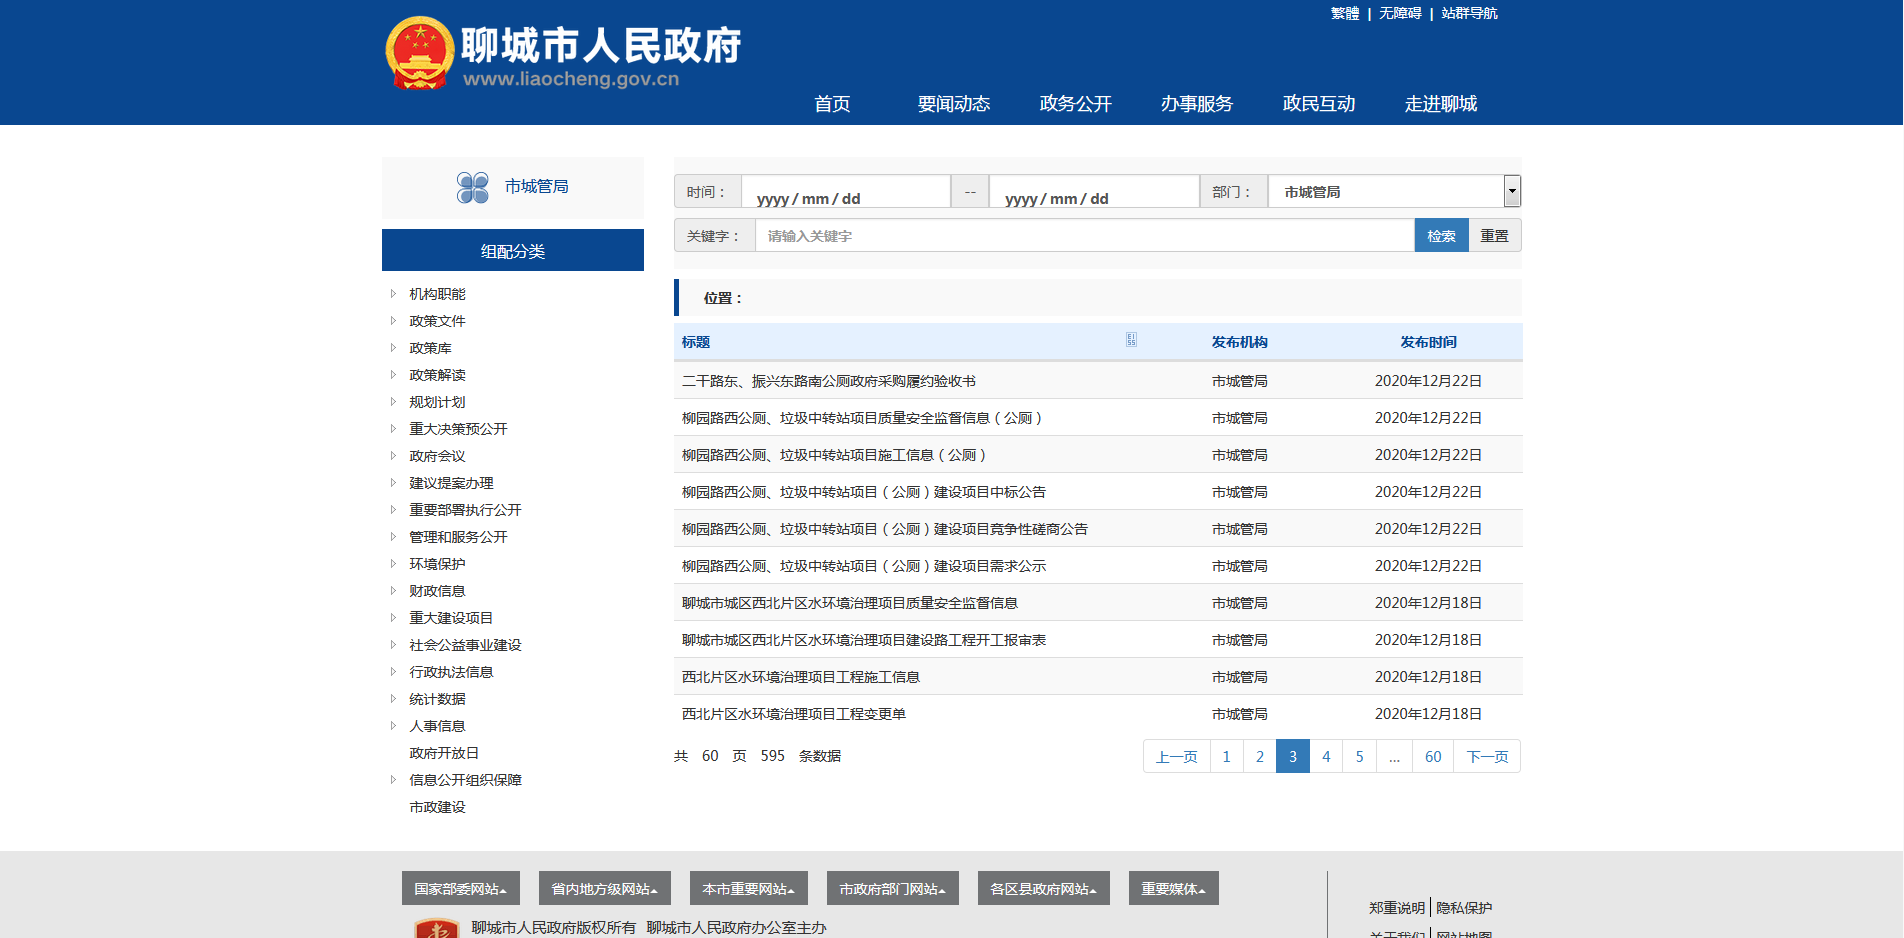Select 统计数据 in sidebar

click(x=437, y=699)
